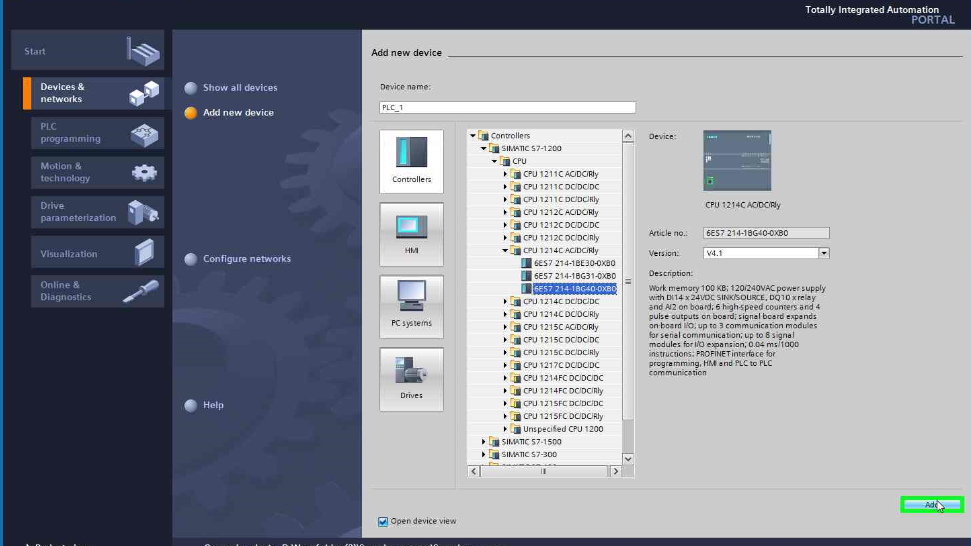This screenshot has height=546, width=971.
Task: Select CPU 1215FC DC/DC/Rly folder
Action: (563, 416)
